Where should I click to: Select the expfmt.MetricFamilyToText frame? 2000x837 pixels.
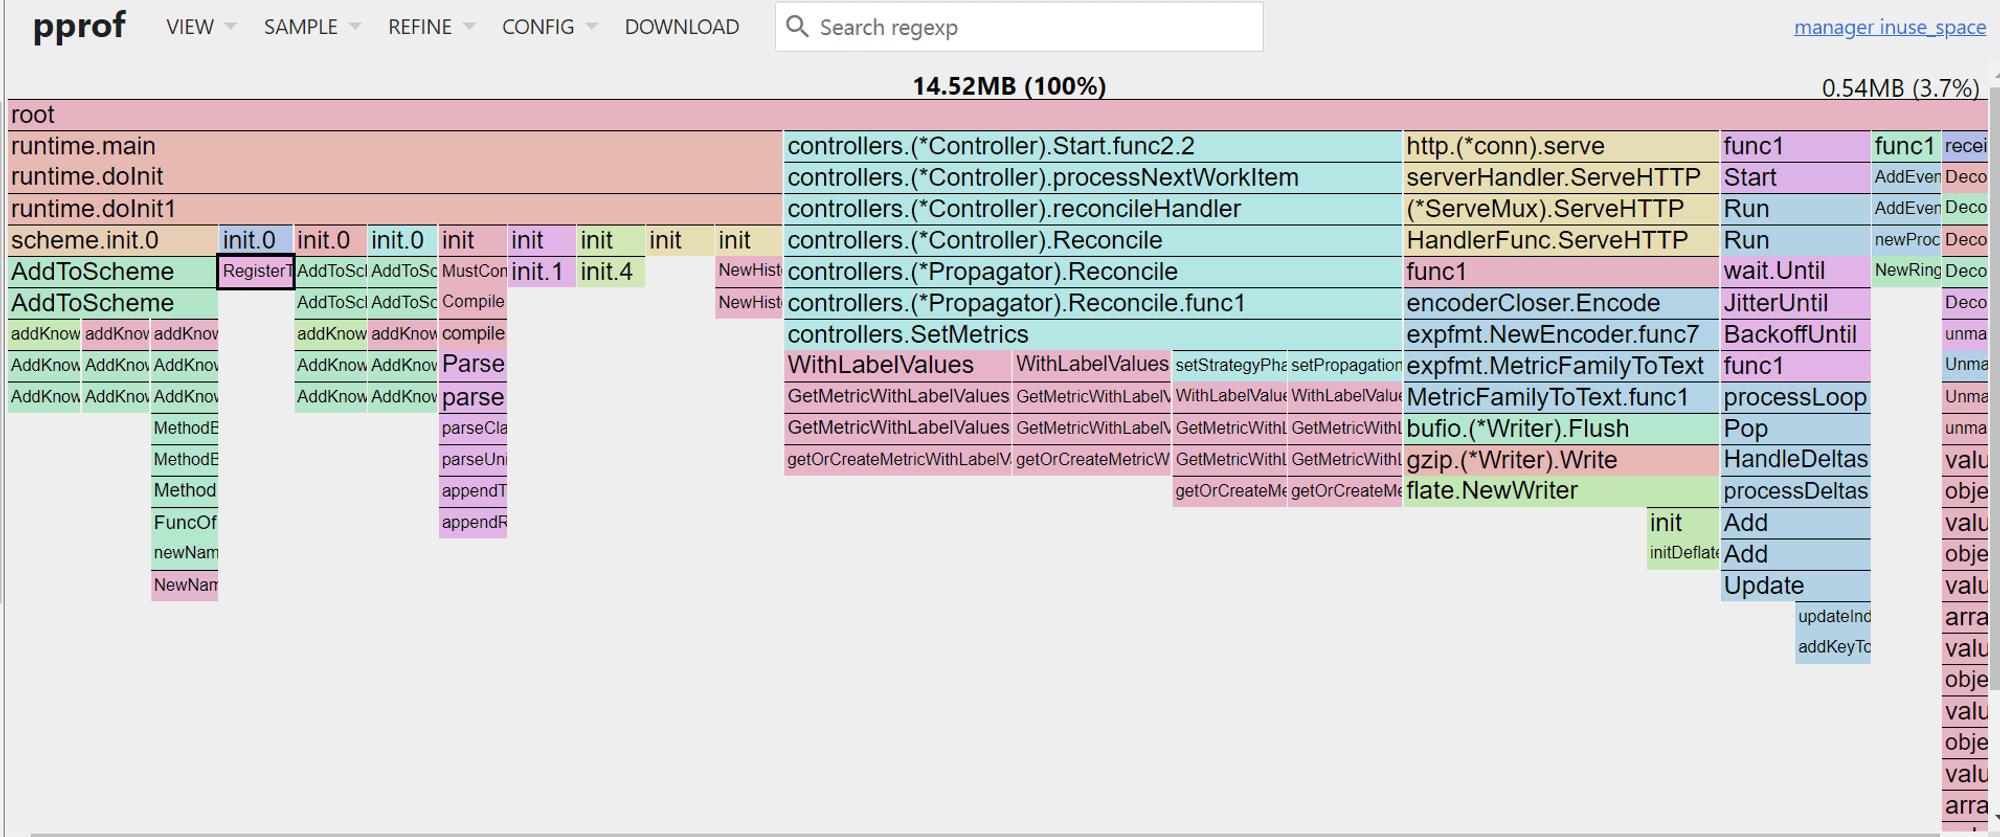coord(1561,365)
